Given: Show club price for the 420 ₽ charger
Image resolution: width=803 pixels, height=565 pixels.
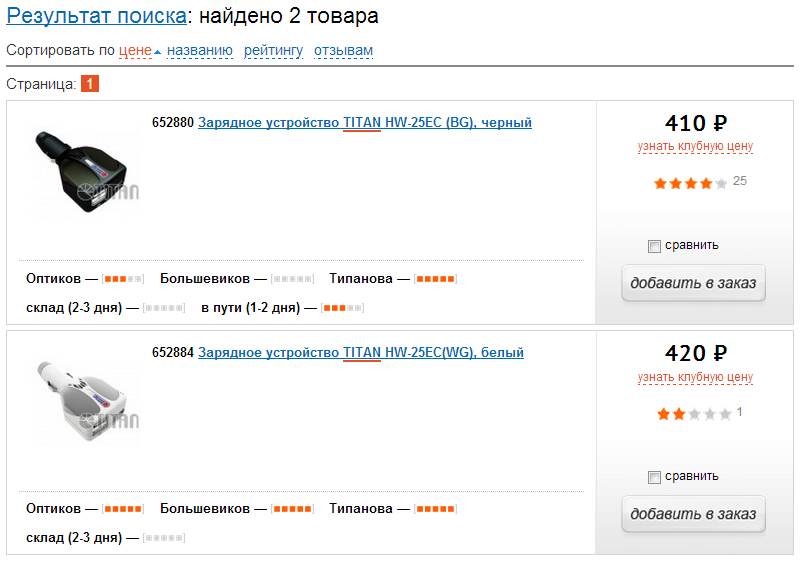Looking at the screenshot, I should click(x=695, y=377).
